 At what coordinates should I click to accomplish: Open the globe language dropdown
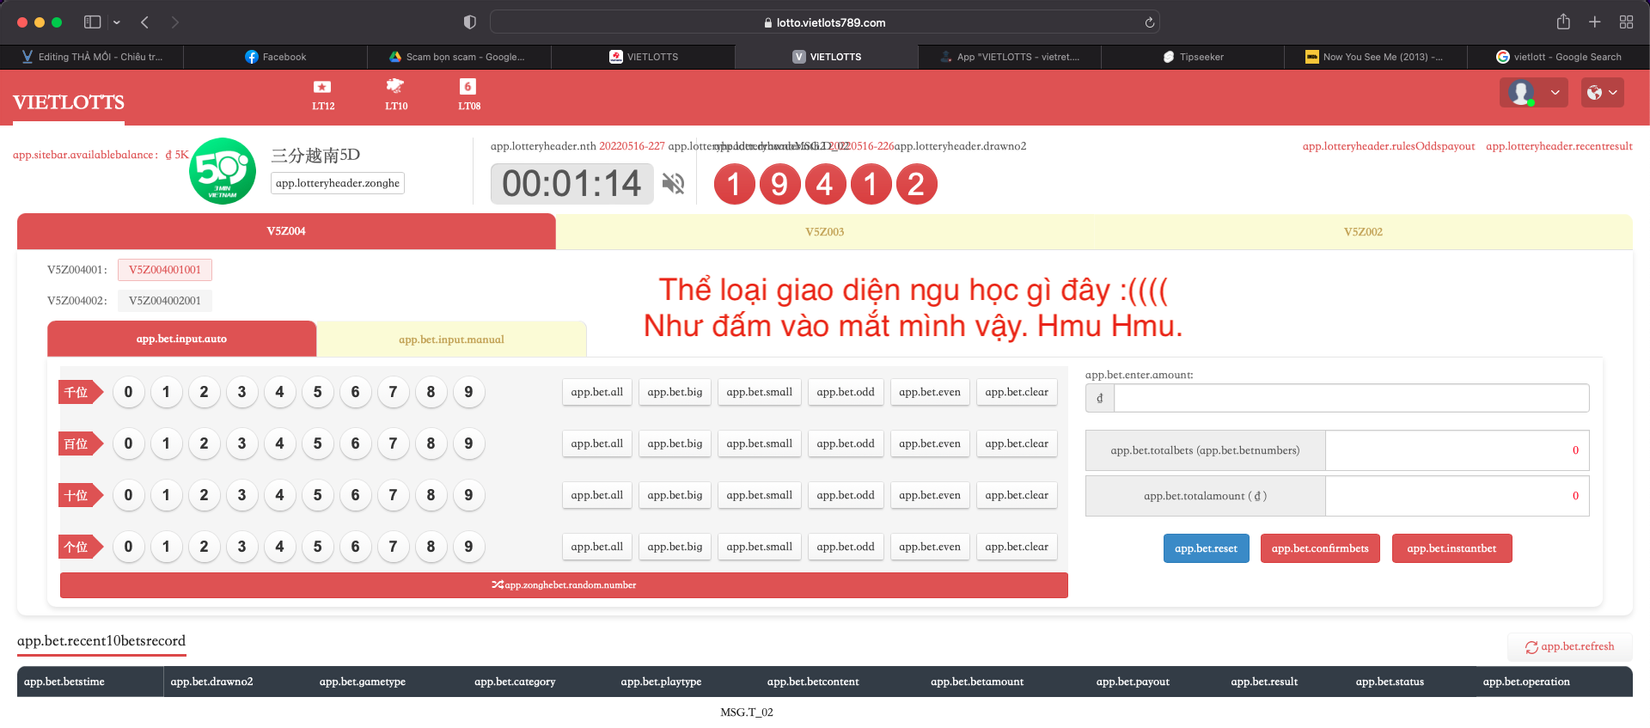click(x=1602, y=93)
